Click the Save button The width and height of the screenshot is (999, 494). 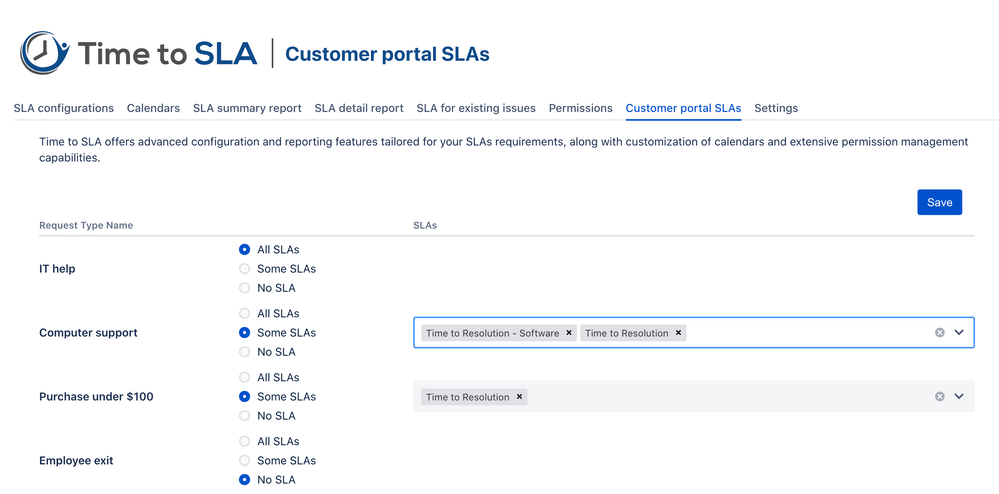pos(939,202)
